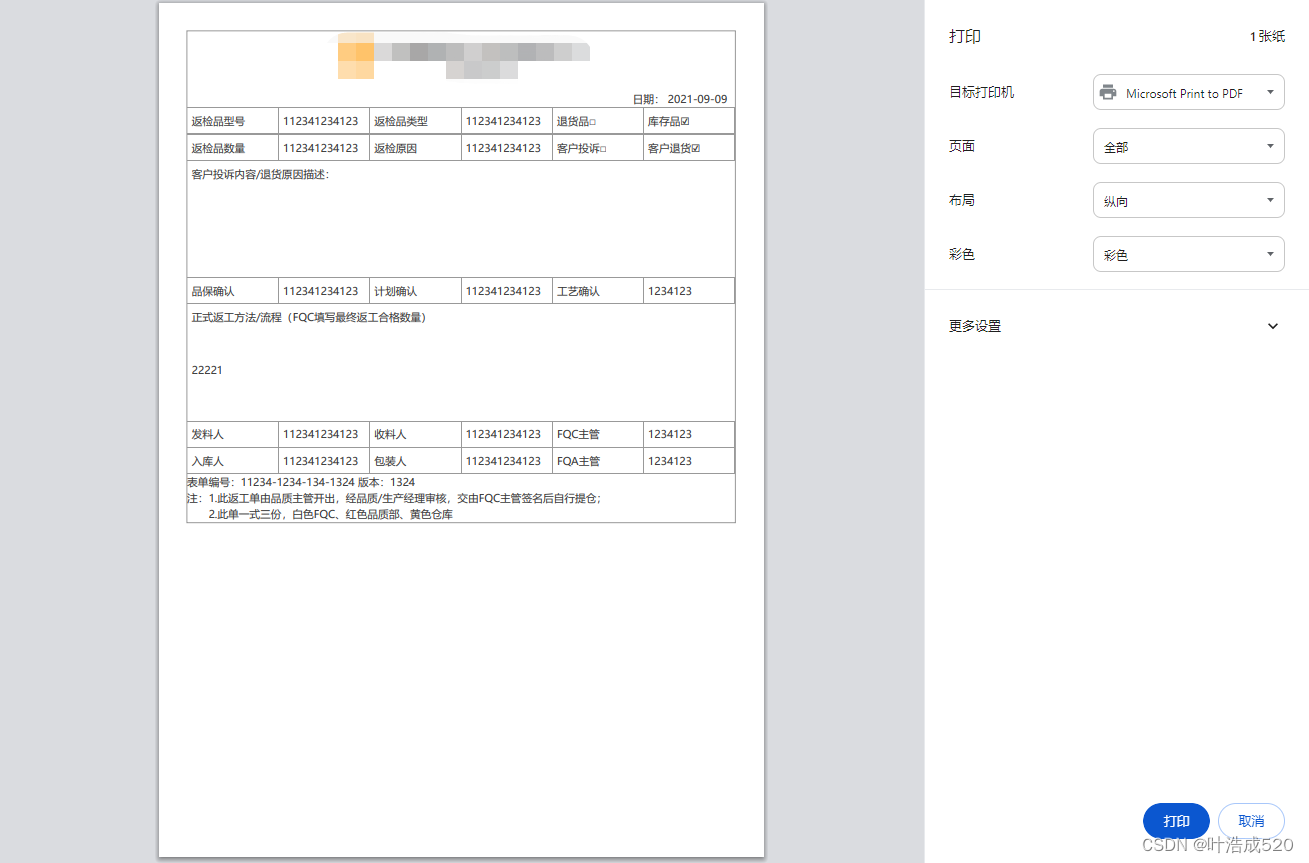Uncheck the 库存品 checkbox
This screenshot has width=1309, height=863.
point(686,120)
